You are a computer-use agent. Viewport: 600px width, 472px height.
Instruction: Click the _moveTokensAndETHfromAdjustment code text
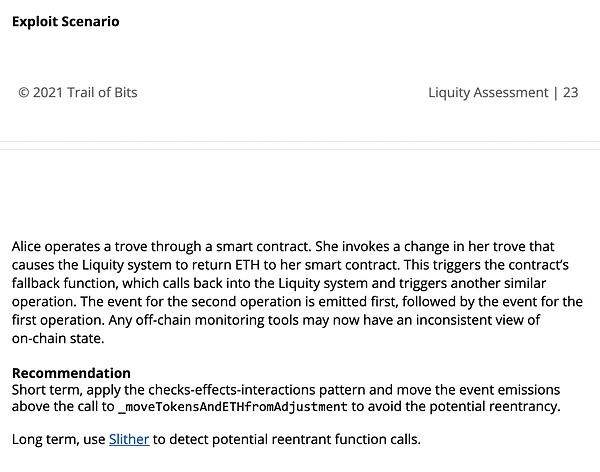[x=233, y=407]
